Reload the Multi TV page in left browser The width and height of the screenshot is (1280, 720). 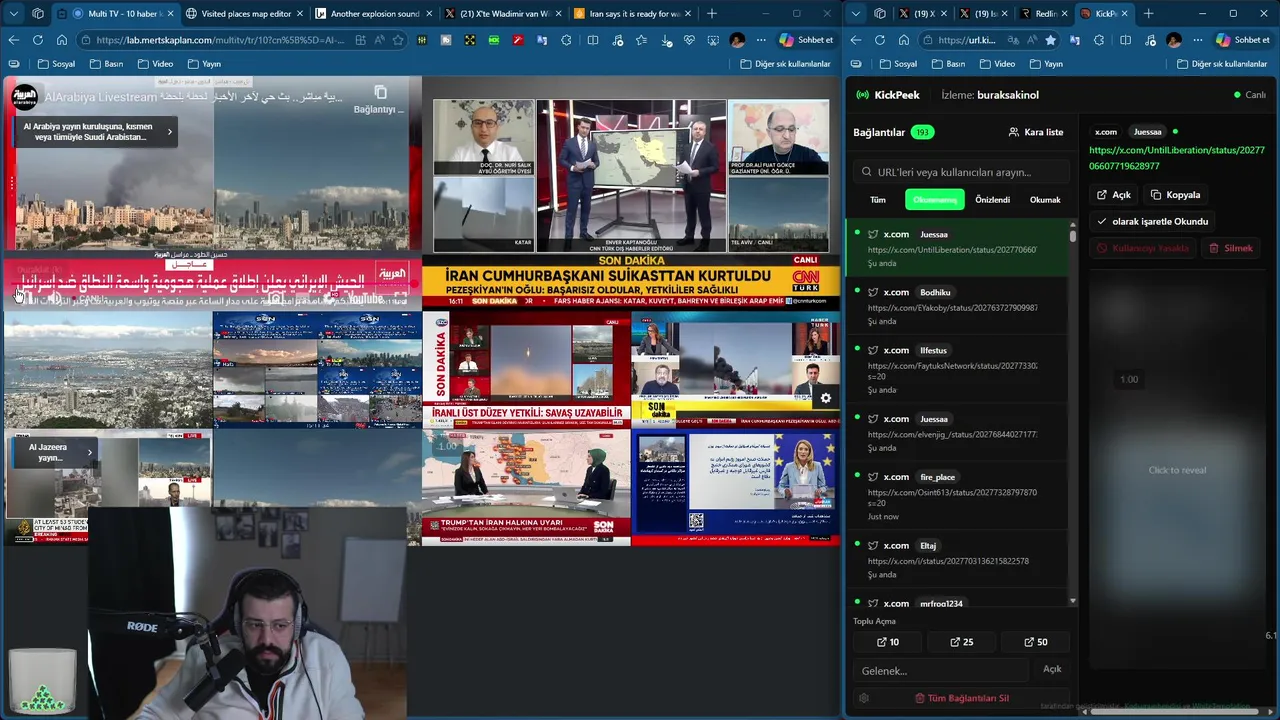tap(37, 40)
